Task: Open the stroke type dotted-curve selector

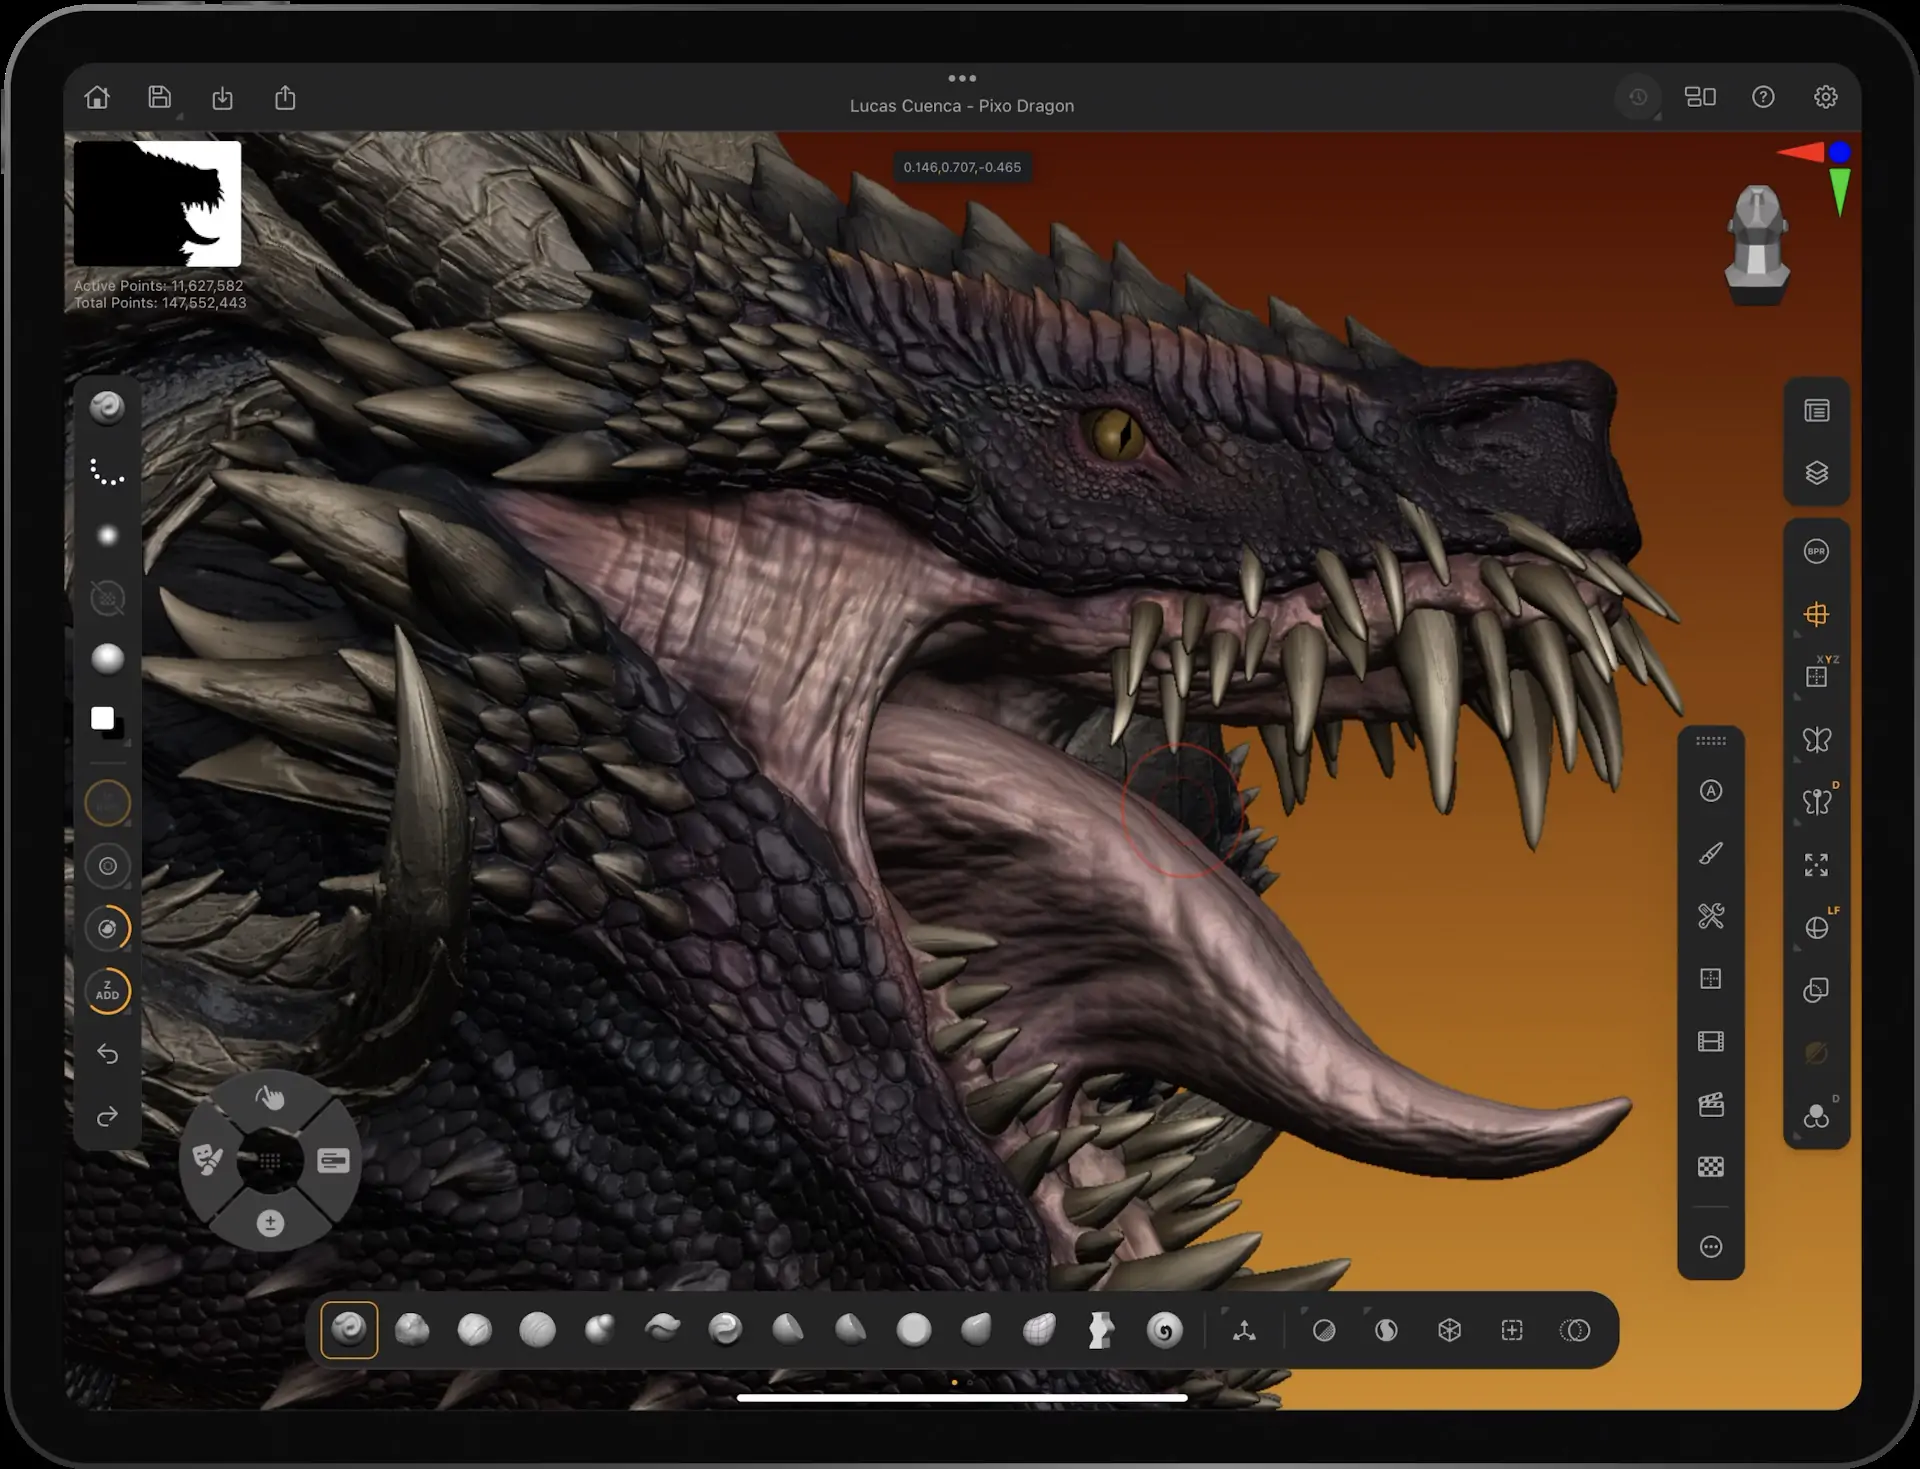Action: (108, 472)
